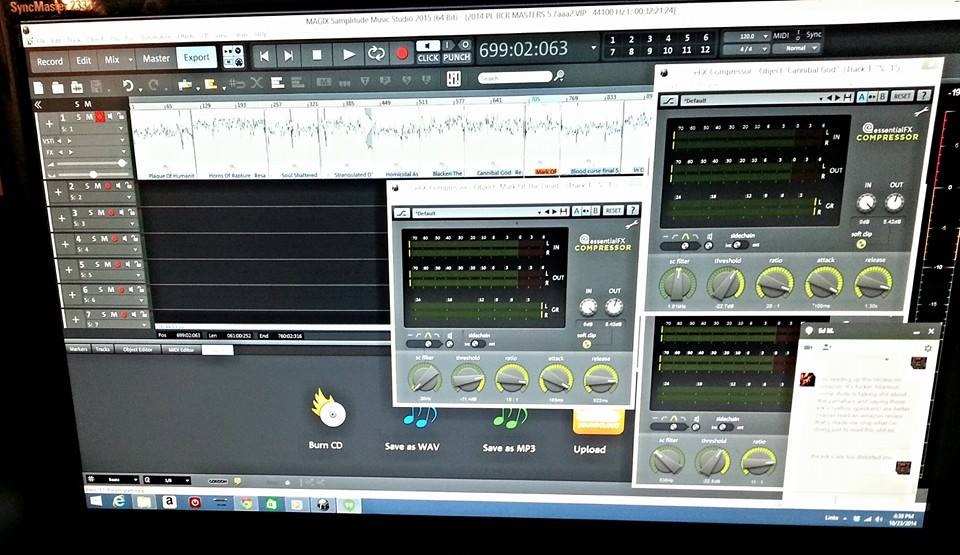Open help in the Mark Of compressor window
Screen dimensions: 960x555
tap(632, 210)
